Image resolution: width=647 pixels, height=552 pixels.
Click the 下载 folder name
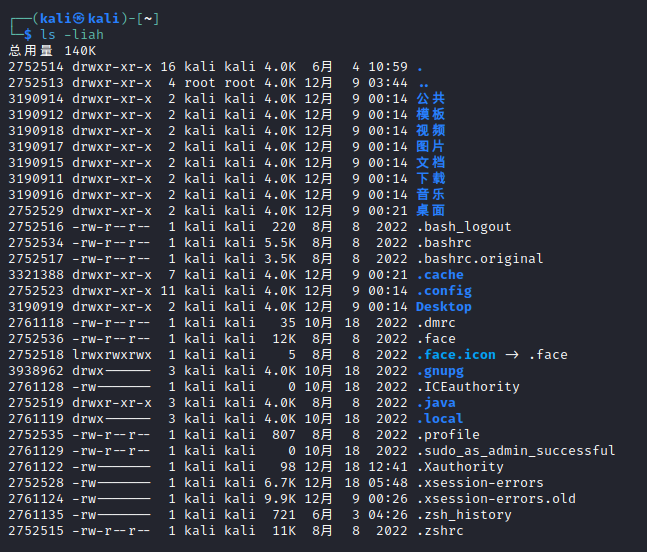[430, 178]
